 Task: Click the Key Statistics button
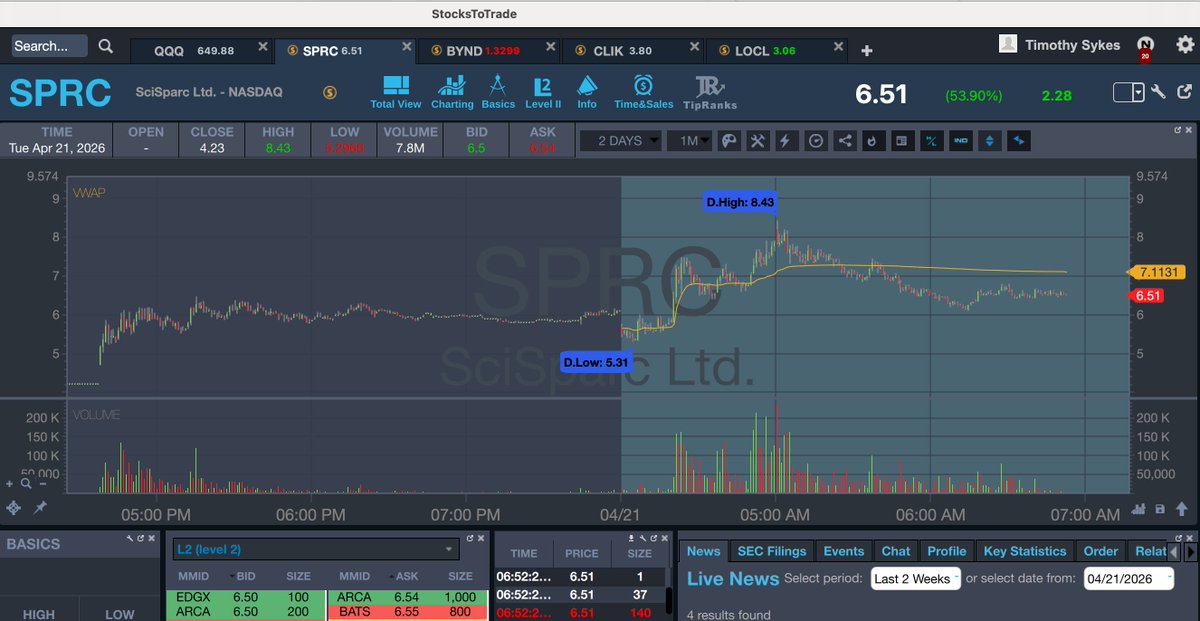pos(1024,550)
